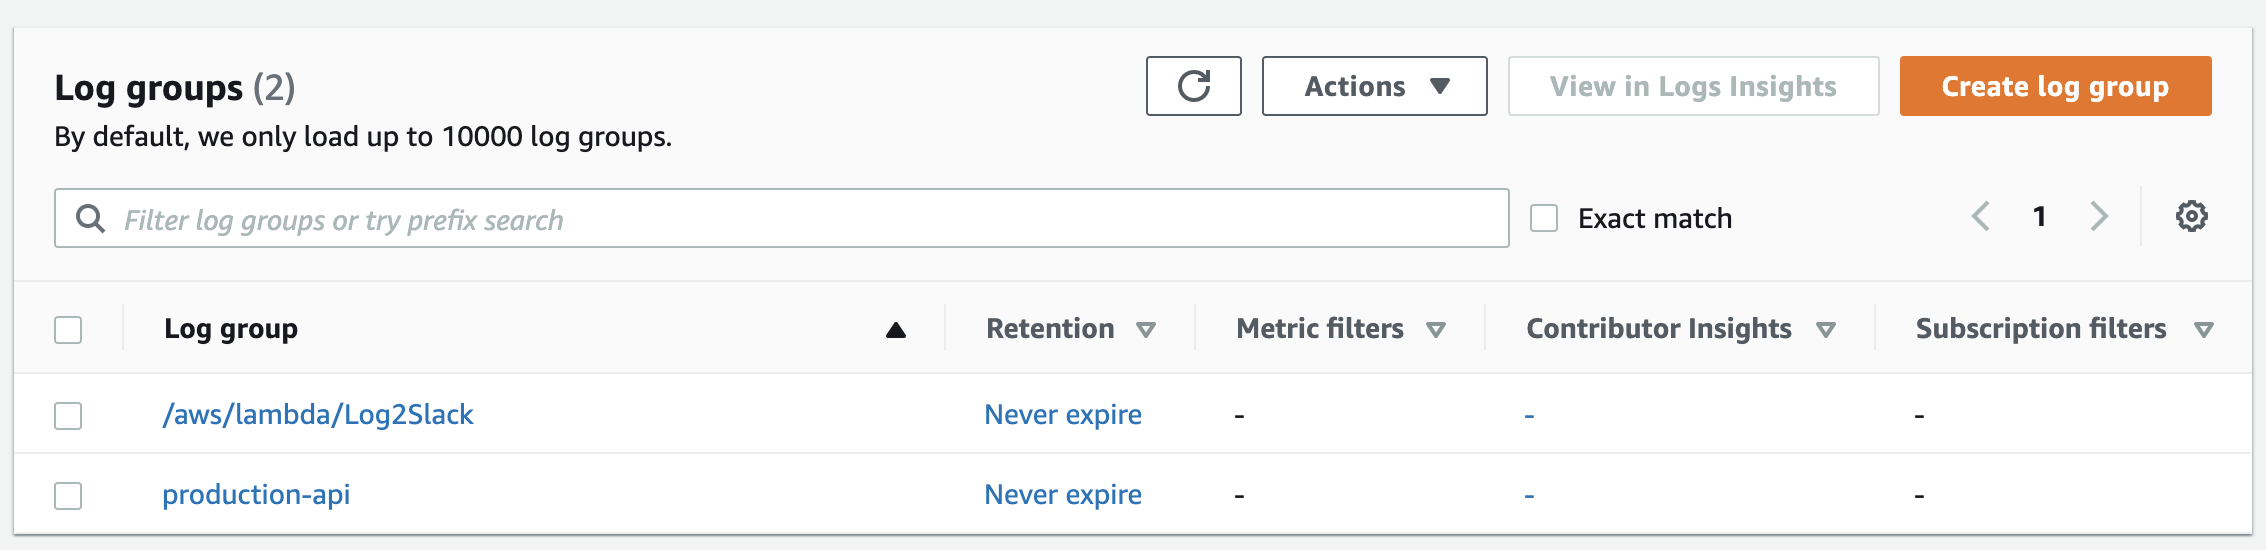Click the Create log group button
This screenshot has height=550, width=2266.
click(2055, 86)
